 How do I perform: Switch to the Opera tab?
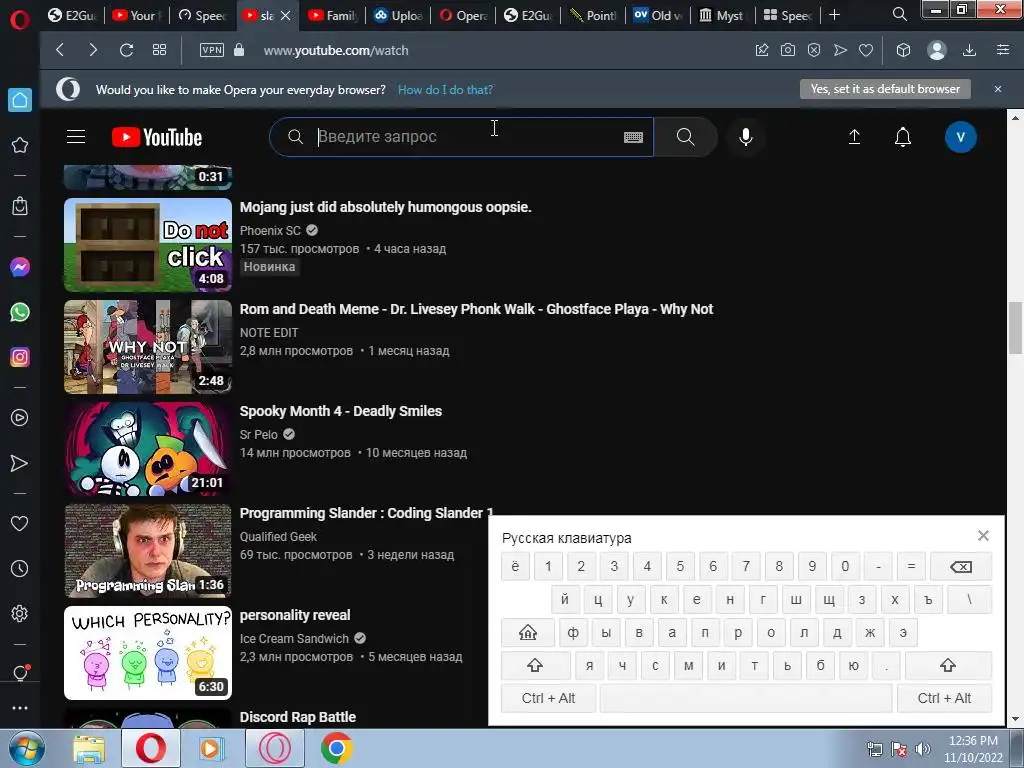click(x=463, y=15)
